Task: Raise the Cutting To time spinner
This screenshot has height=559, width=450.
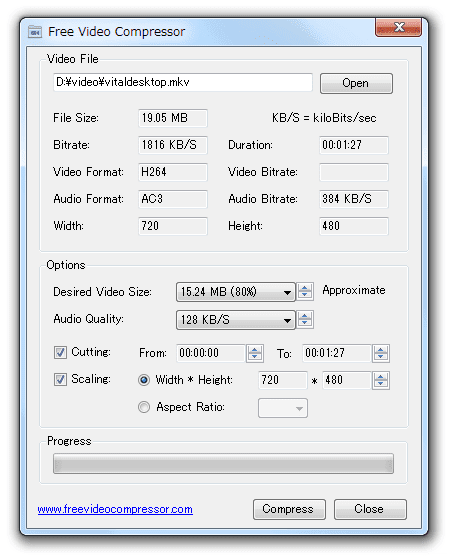Action: point(381,349)
